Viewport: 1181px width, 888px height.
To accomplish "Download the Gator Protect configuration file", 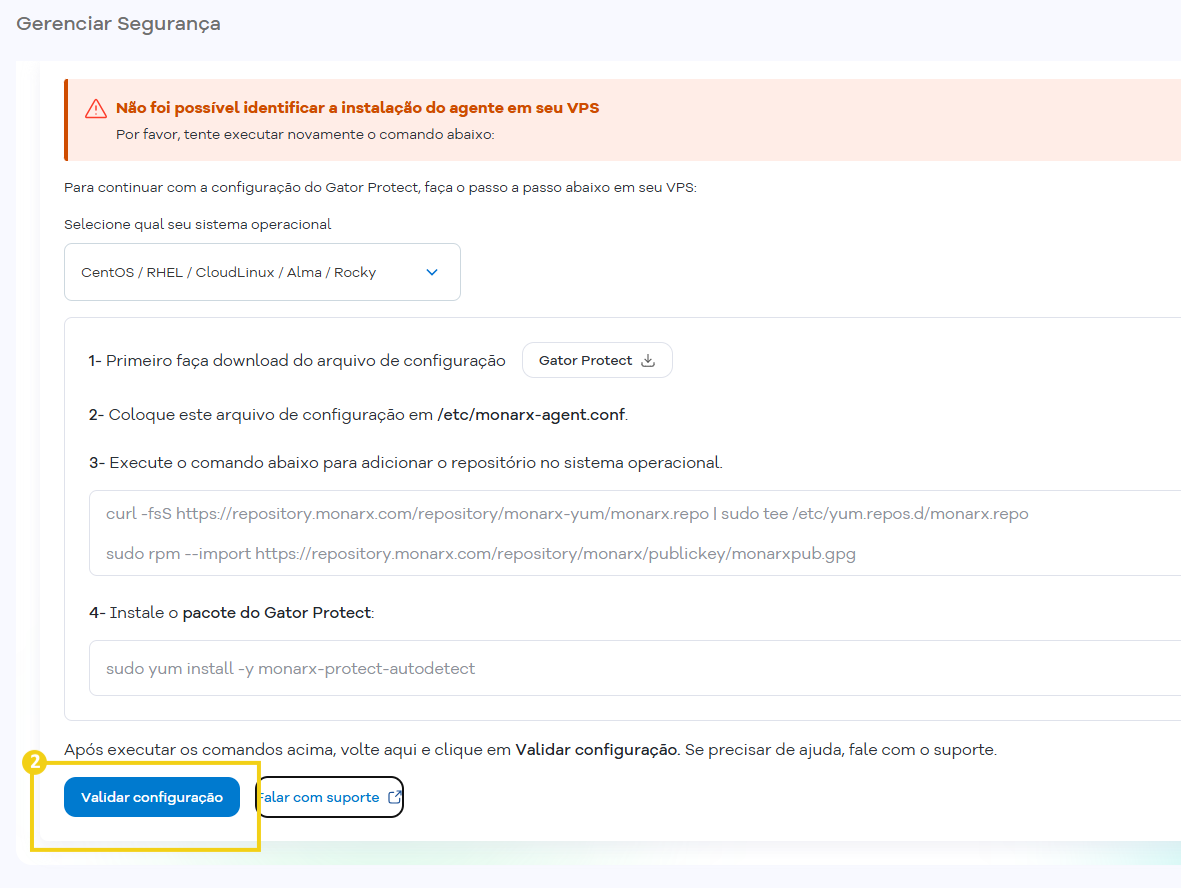I will 597,360.
